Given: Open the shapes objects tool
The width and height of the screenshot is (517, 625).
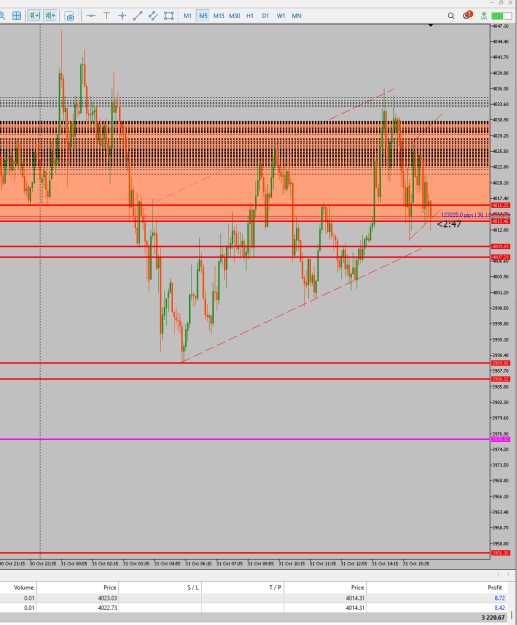Looking at the screenshot, I should click(169, 16).
